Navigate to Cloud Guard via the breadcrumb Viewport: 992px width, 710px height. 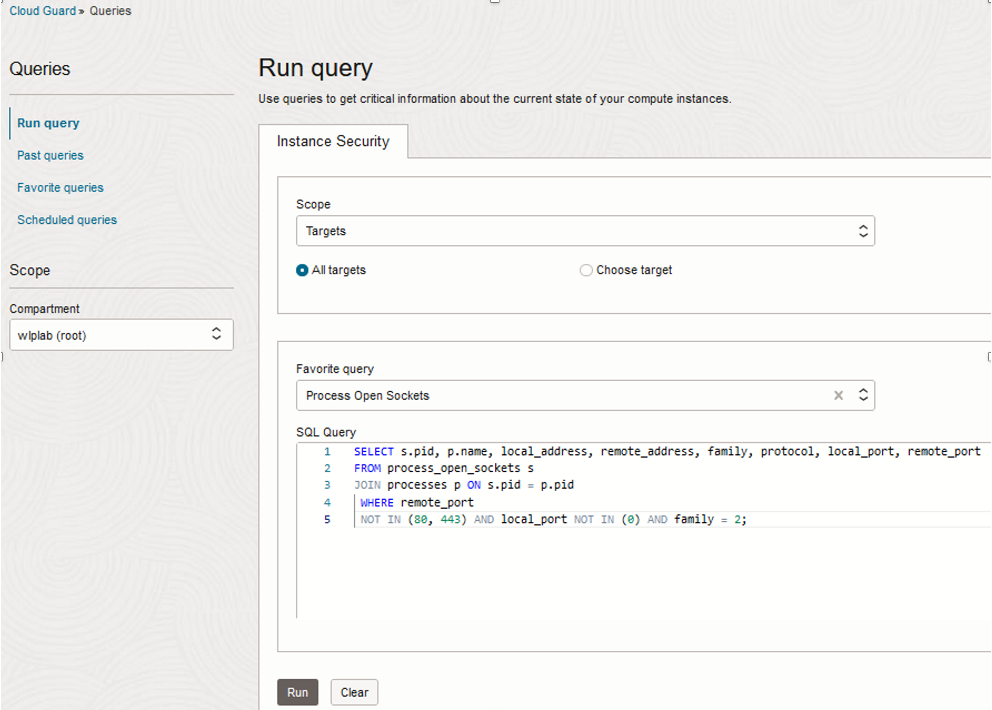42,10
